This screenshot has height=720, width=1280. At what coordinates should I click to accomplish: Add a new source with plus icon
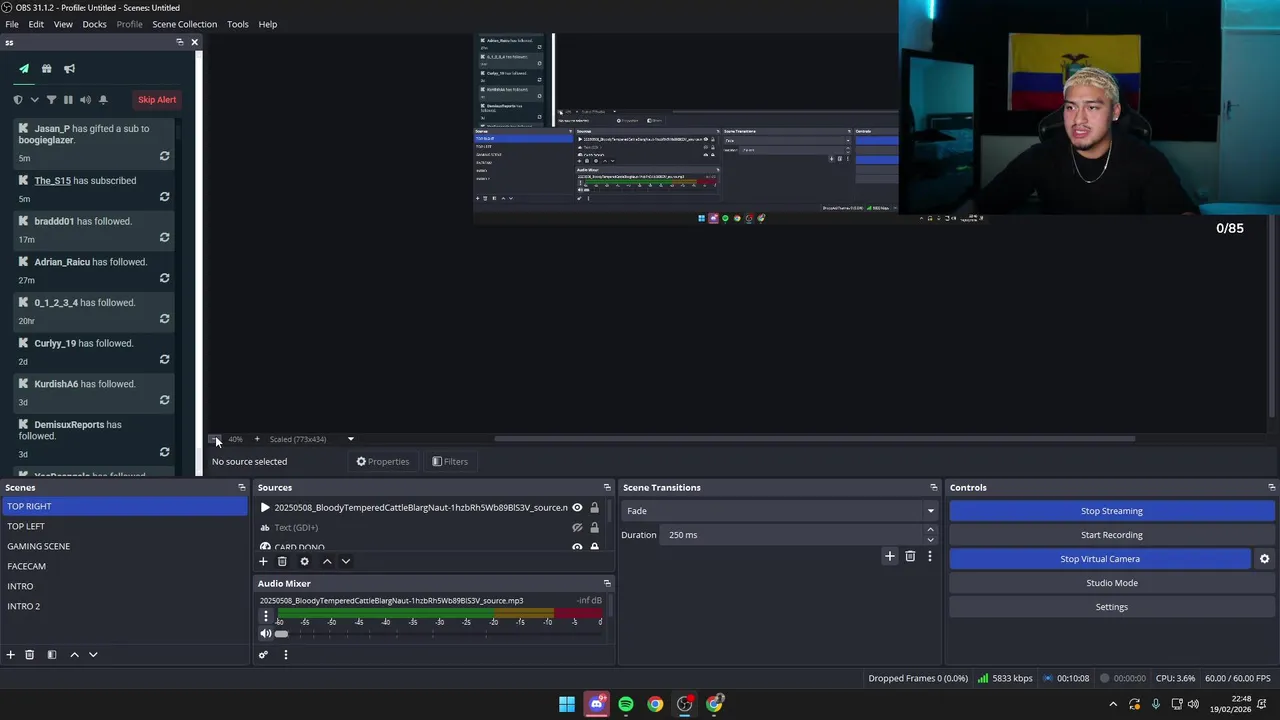click(x=263, y=562)
